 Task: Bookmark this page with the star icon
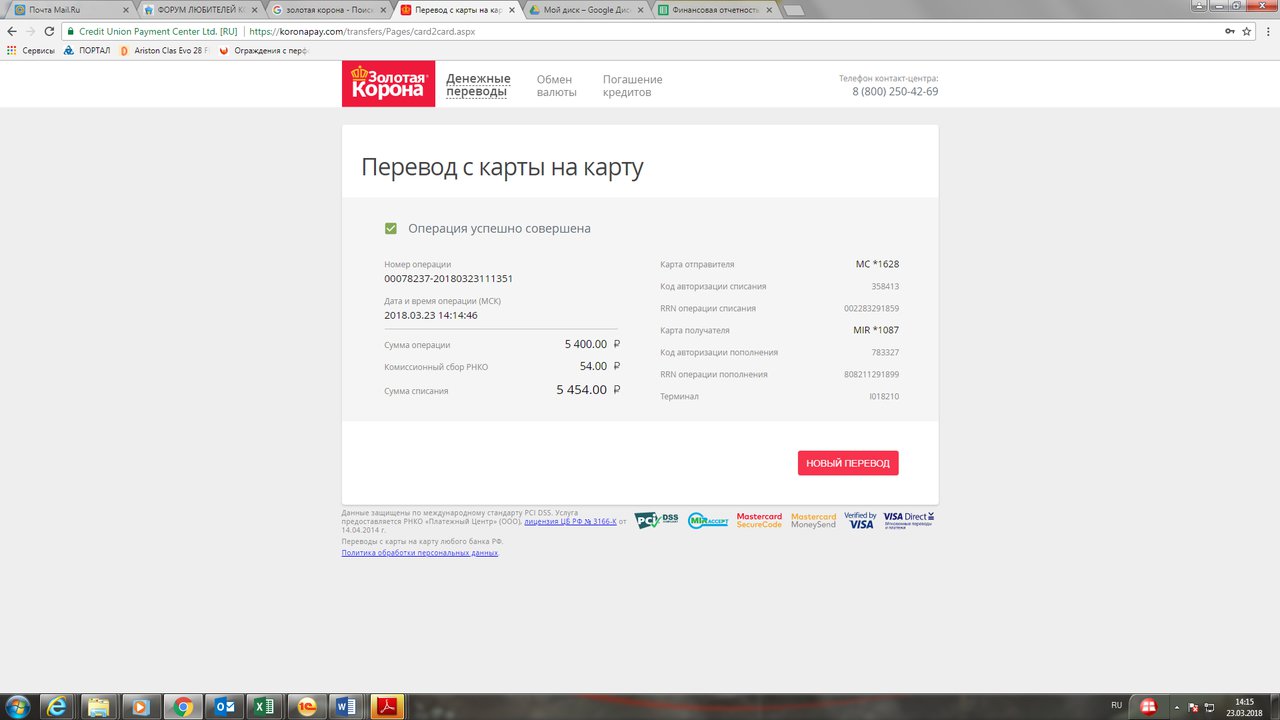tap(1247, 31)
